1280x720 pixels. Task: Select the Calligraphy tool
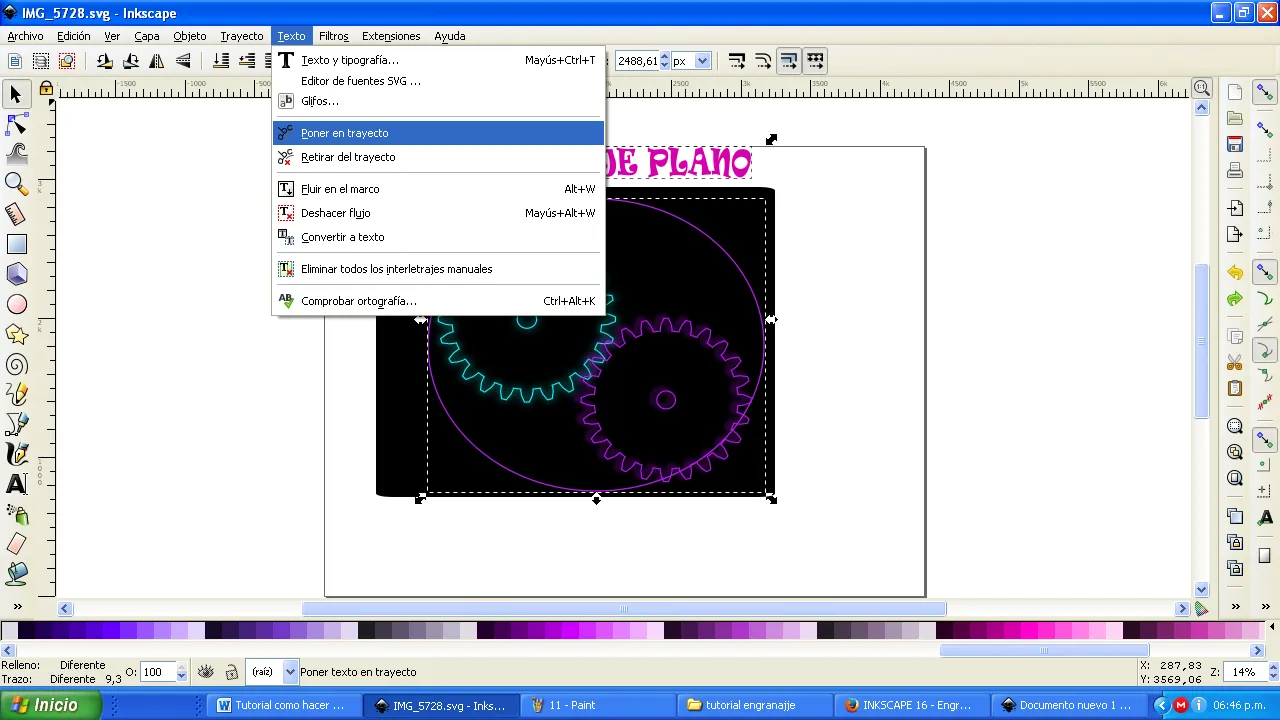(16, 454)
